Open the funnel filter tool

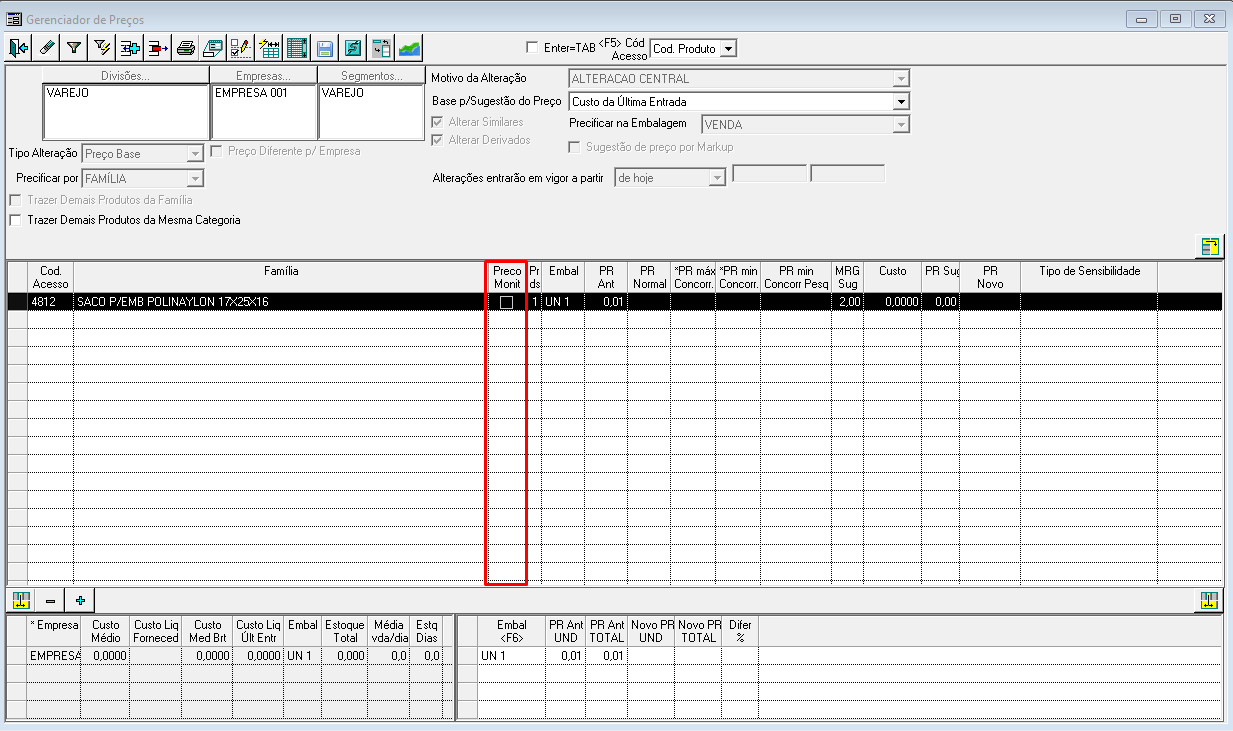pyautogui.click(x=74, y=47)
